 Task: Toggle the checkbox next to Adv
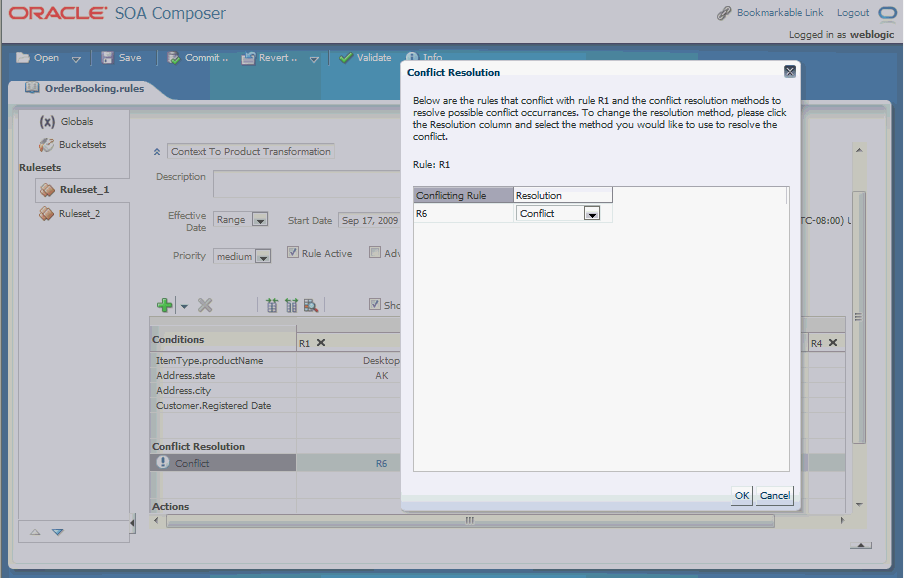(x=375, y=252)
